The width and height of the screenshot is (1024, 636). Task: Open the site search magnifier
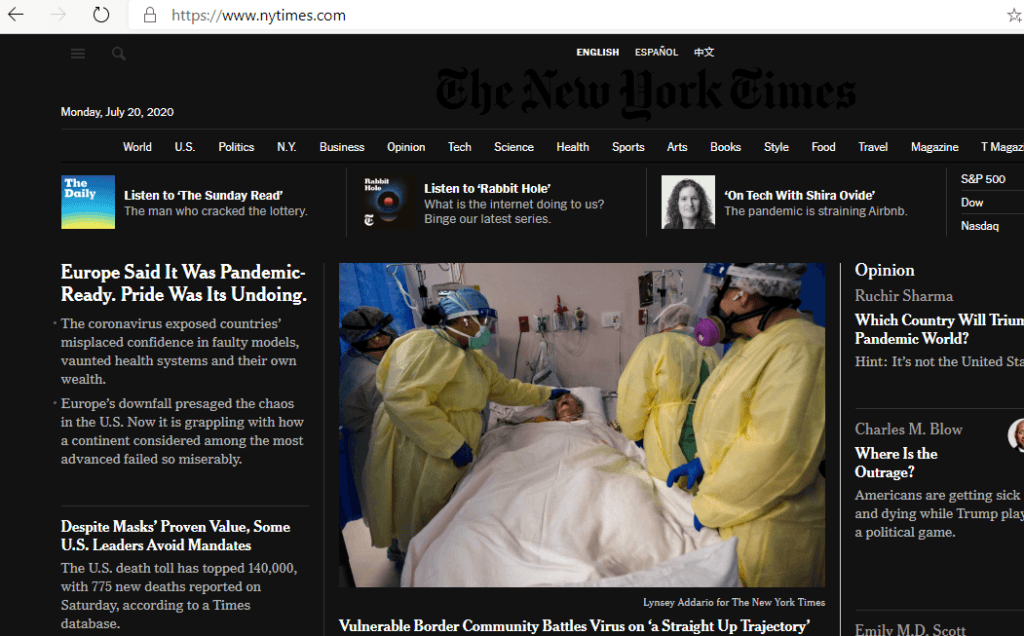(118, 54)
